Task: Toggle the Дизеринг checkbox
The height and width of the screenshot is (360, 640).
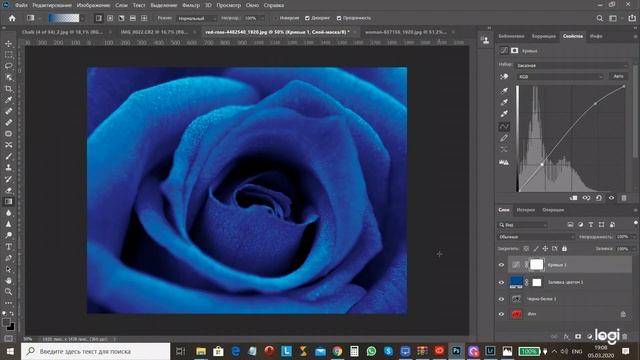Action: pyautogui.click(x=307, y=18)
